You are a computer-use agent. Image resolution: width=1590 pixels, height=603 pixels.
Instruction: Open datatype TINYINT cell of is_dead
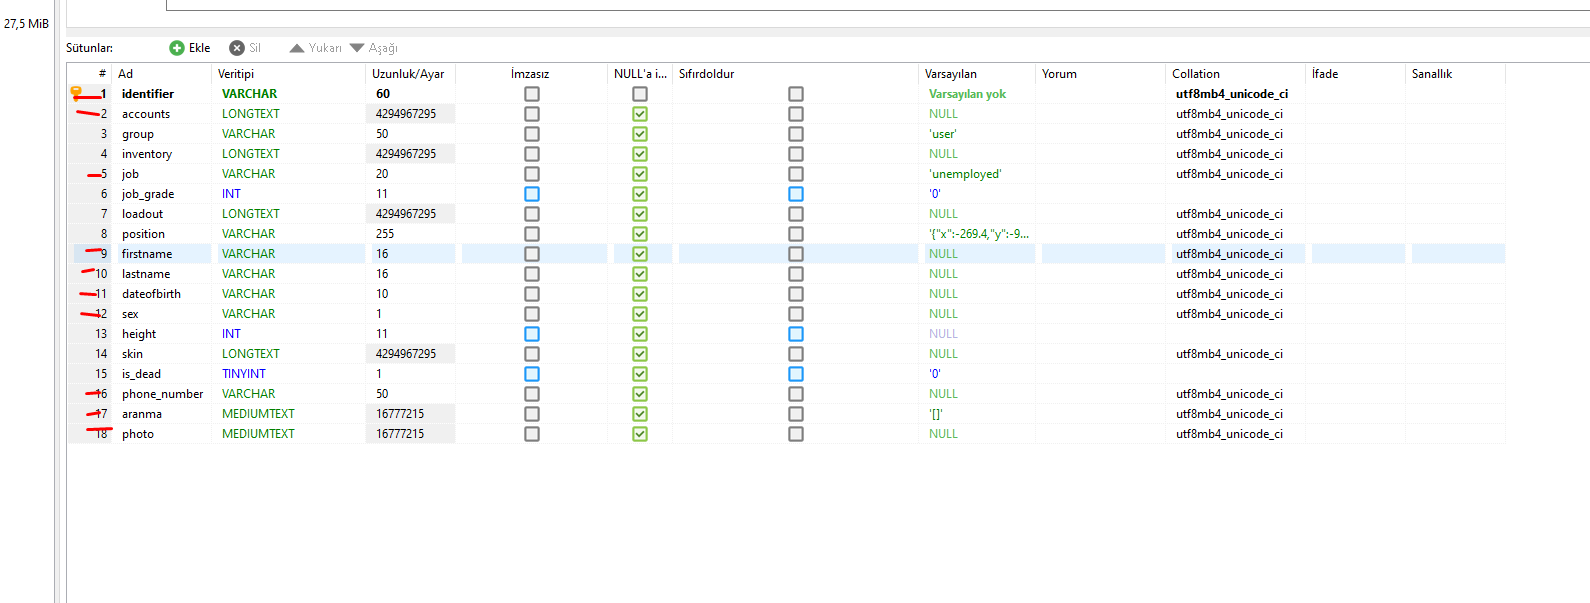244,374
